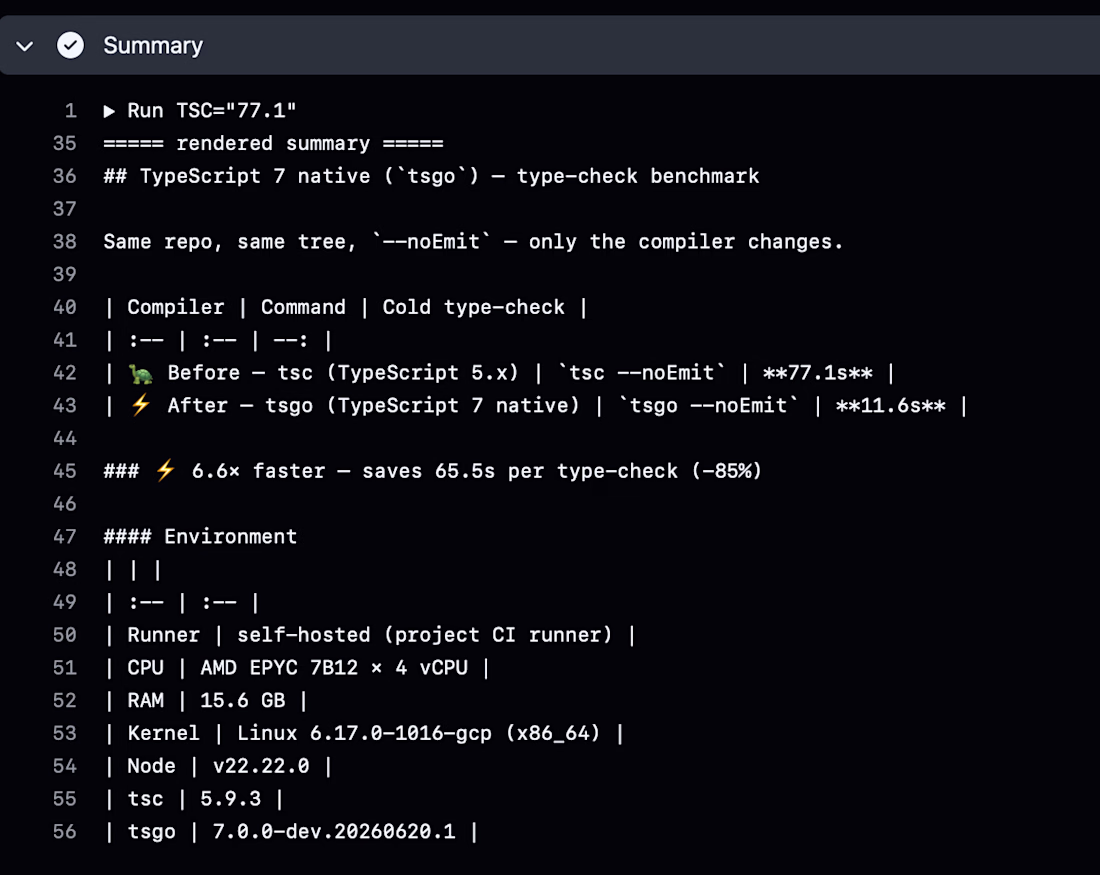
Task: Click the `tsgo --noEmit` command text
Action: [708, 406]
